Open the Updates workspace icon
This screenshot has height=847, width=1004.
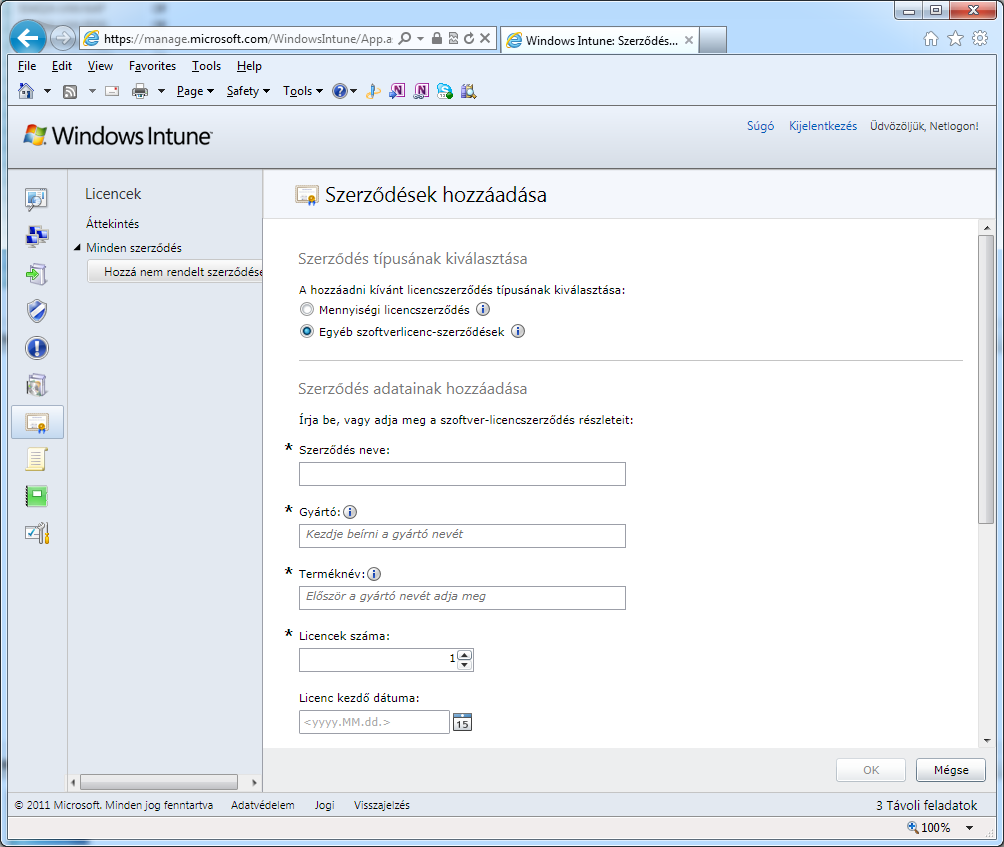(36, 274)
